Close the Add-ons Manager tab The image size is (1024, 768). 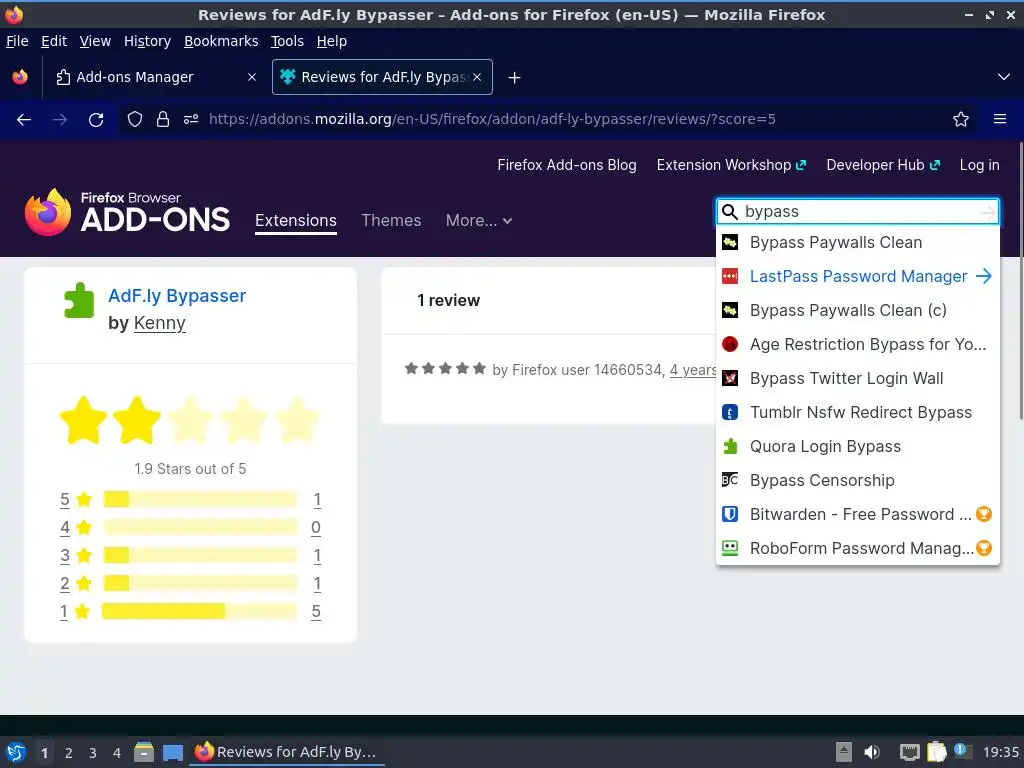(252, 77)
